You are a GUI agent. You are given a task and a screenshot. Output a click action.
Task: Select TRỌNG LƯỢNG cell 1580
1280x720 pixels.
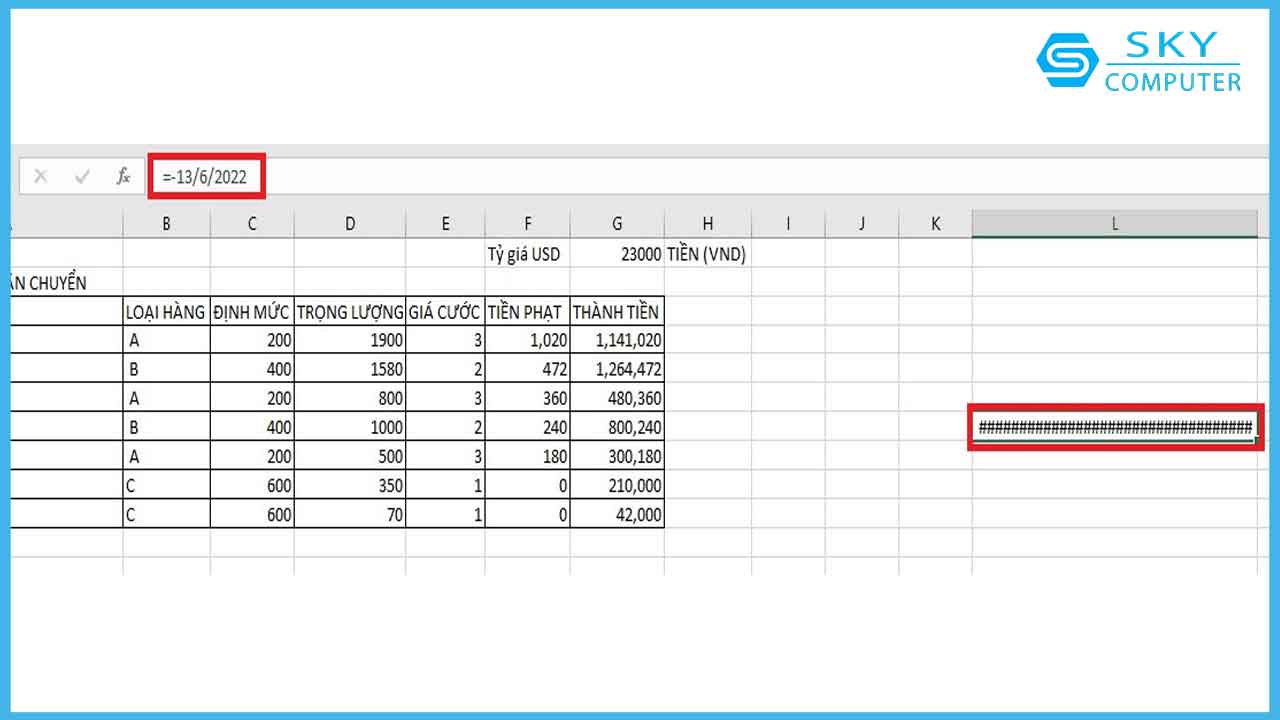[350, 369]
